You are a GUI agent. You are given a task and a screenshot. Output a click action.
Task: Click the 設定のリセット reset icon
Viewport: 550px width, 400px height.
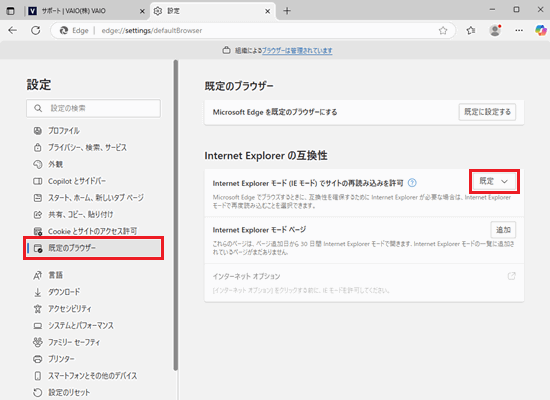[x=38, y=392]
